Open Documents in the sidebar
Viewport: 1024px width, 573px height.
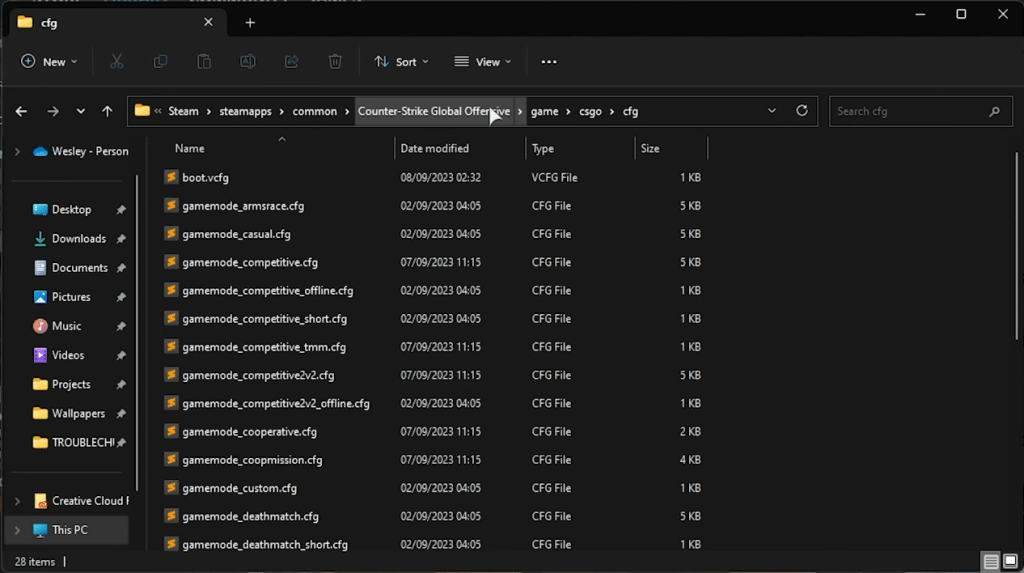tap(79, 268)
